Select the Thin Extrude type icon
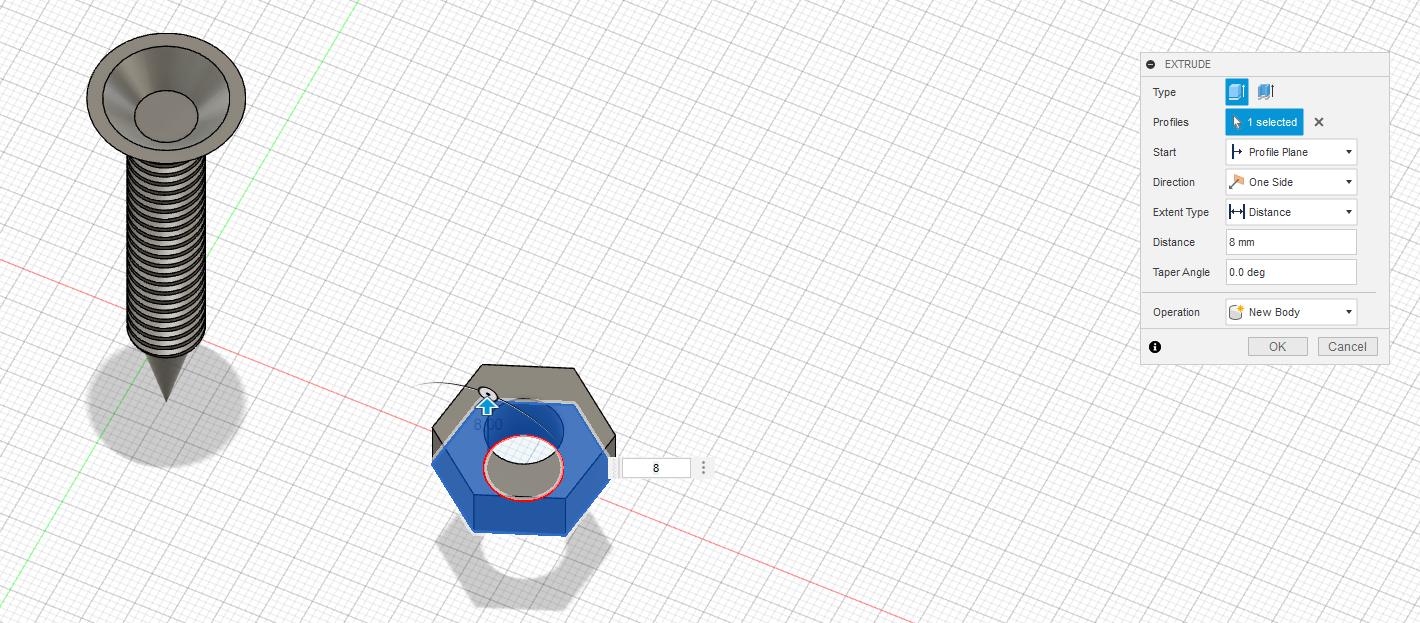The image size is (1420, 623). click(x=1265, y=92)
